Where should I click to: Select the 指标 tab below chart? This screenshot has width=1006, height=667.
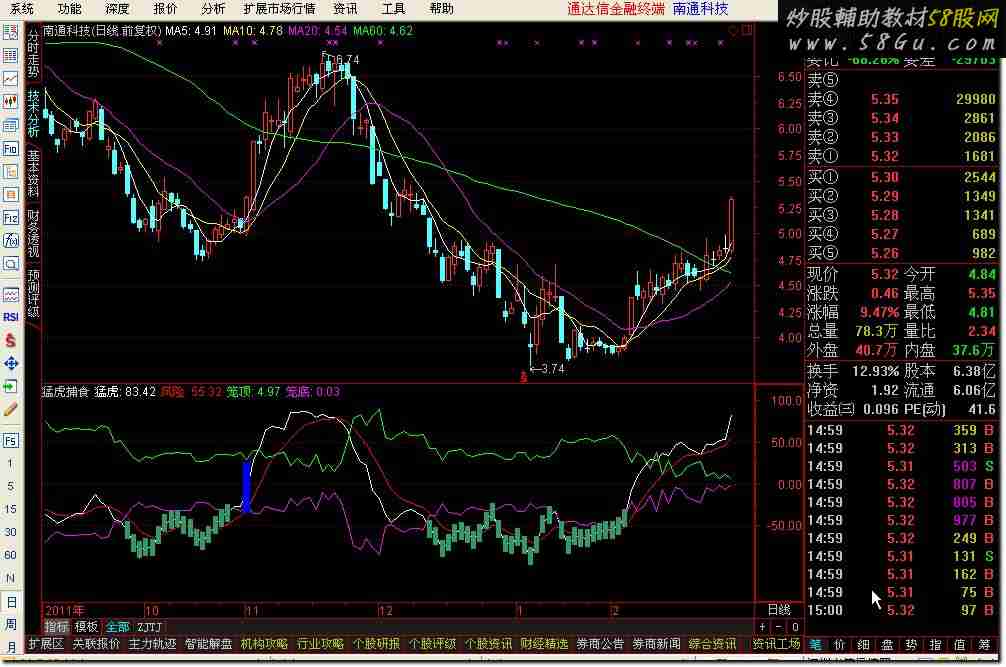[56, 627]
